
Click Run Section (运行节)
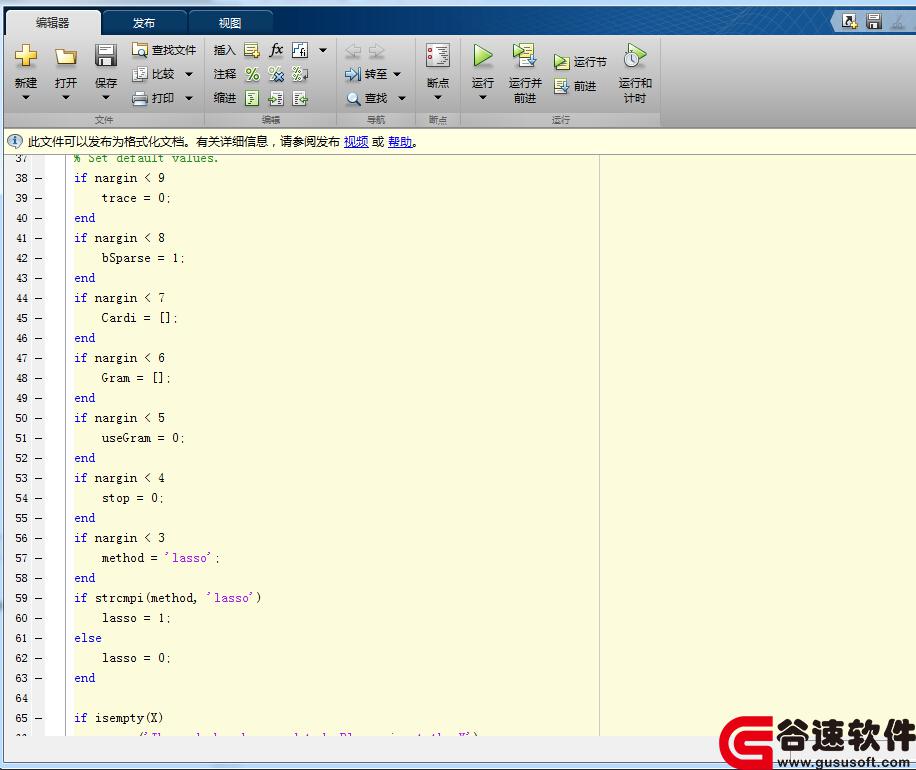pos(580,62)
